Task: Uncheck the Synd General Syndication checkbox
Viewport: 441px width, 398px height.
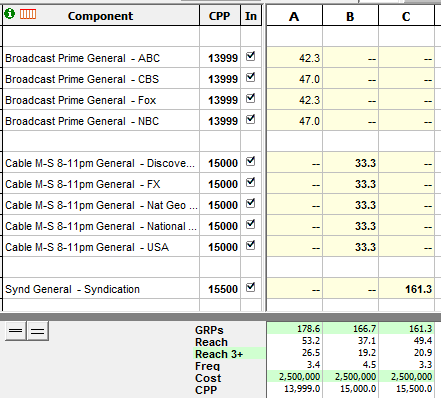Action: point(250,287)
